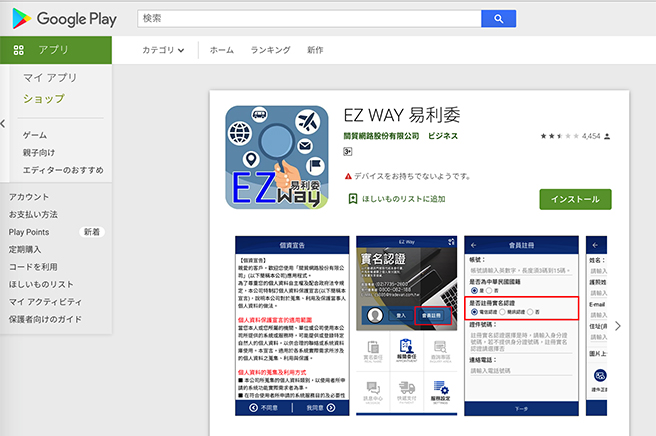Viewport: 656px width, 436px height.
Task: Open developer 關貿網路股份有限公司 link
Action: point(381,136)
